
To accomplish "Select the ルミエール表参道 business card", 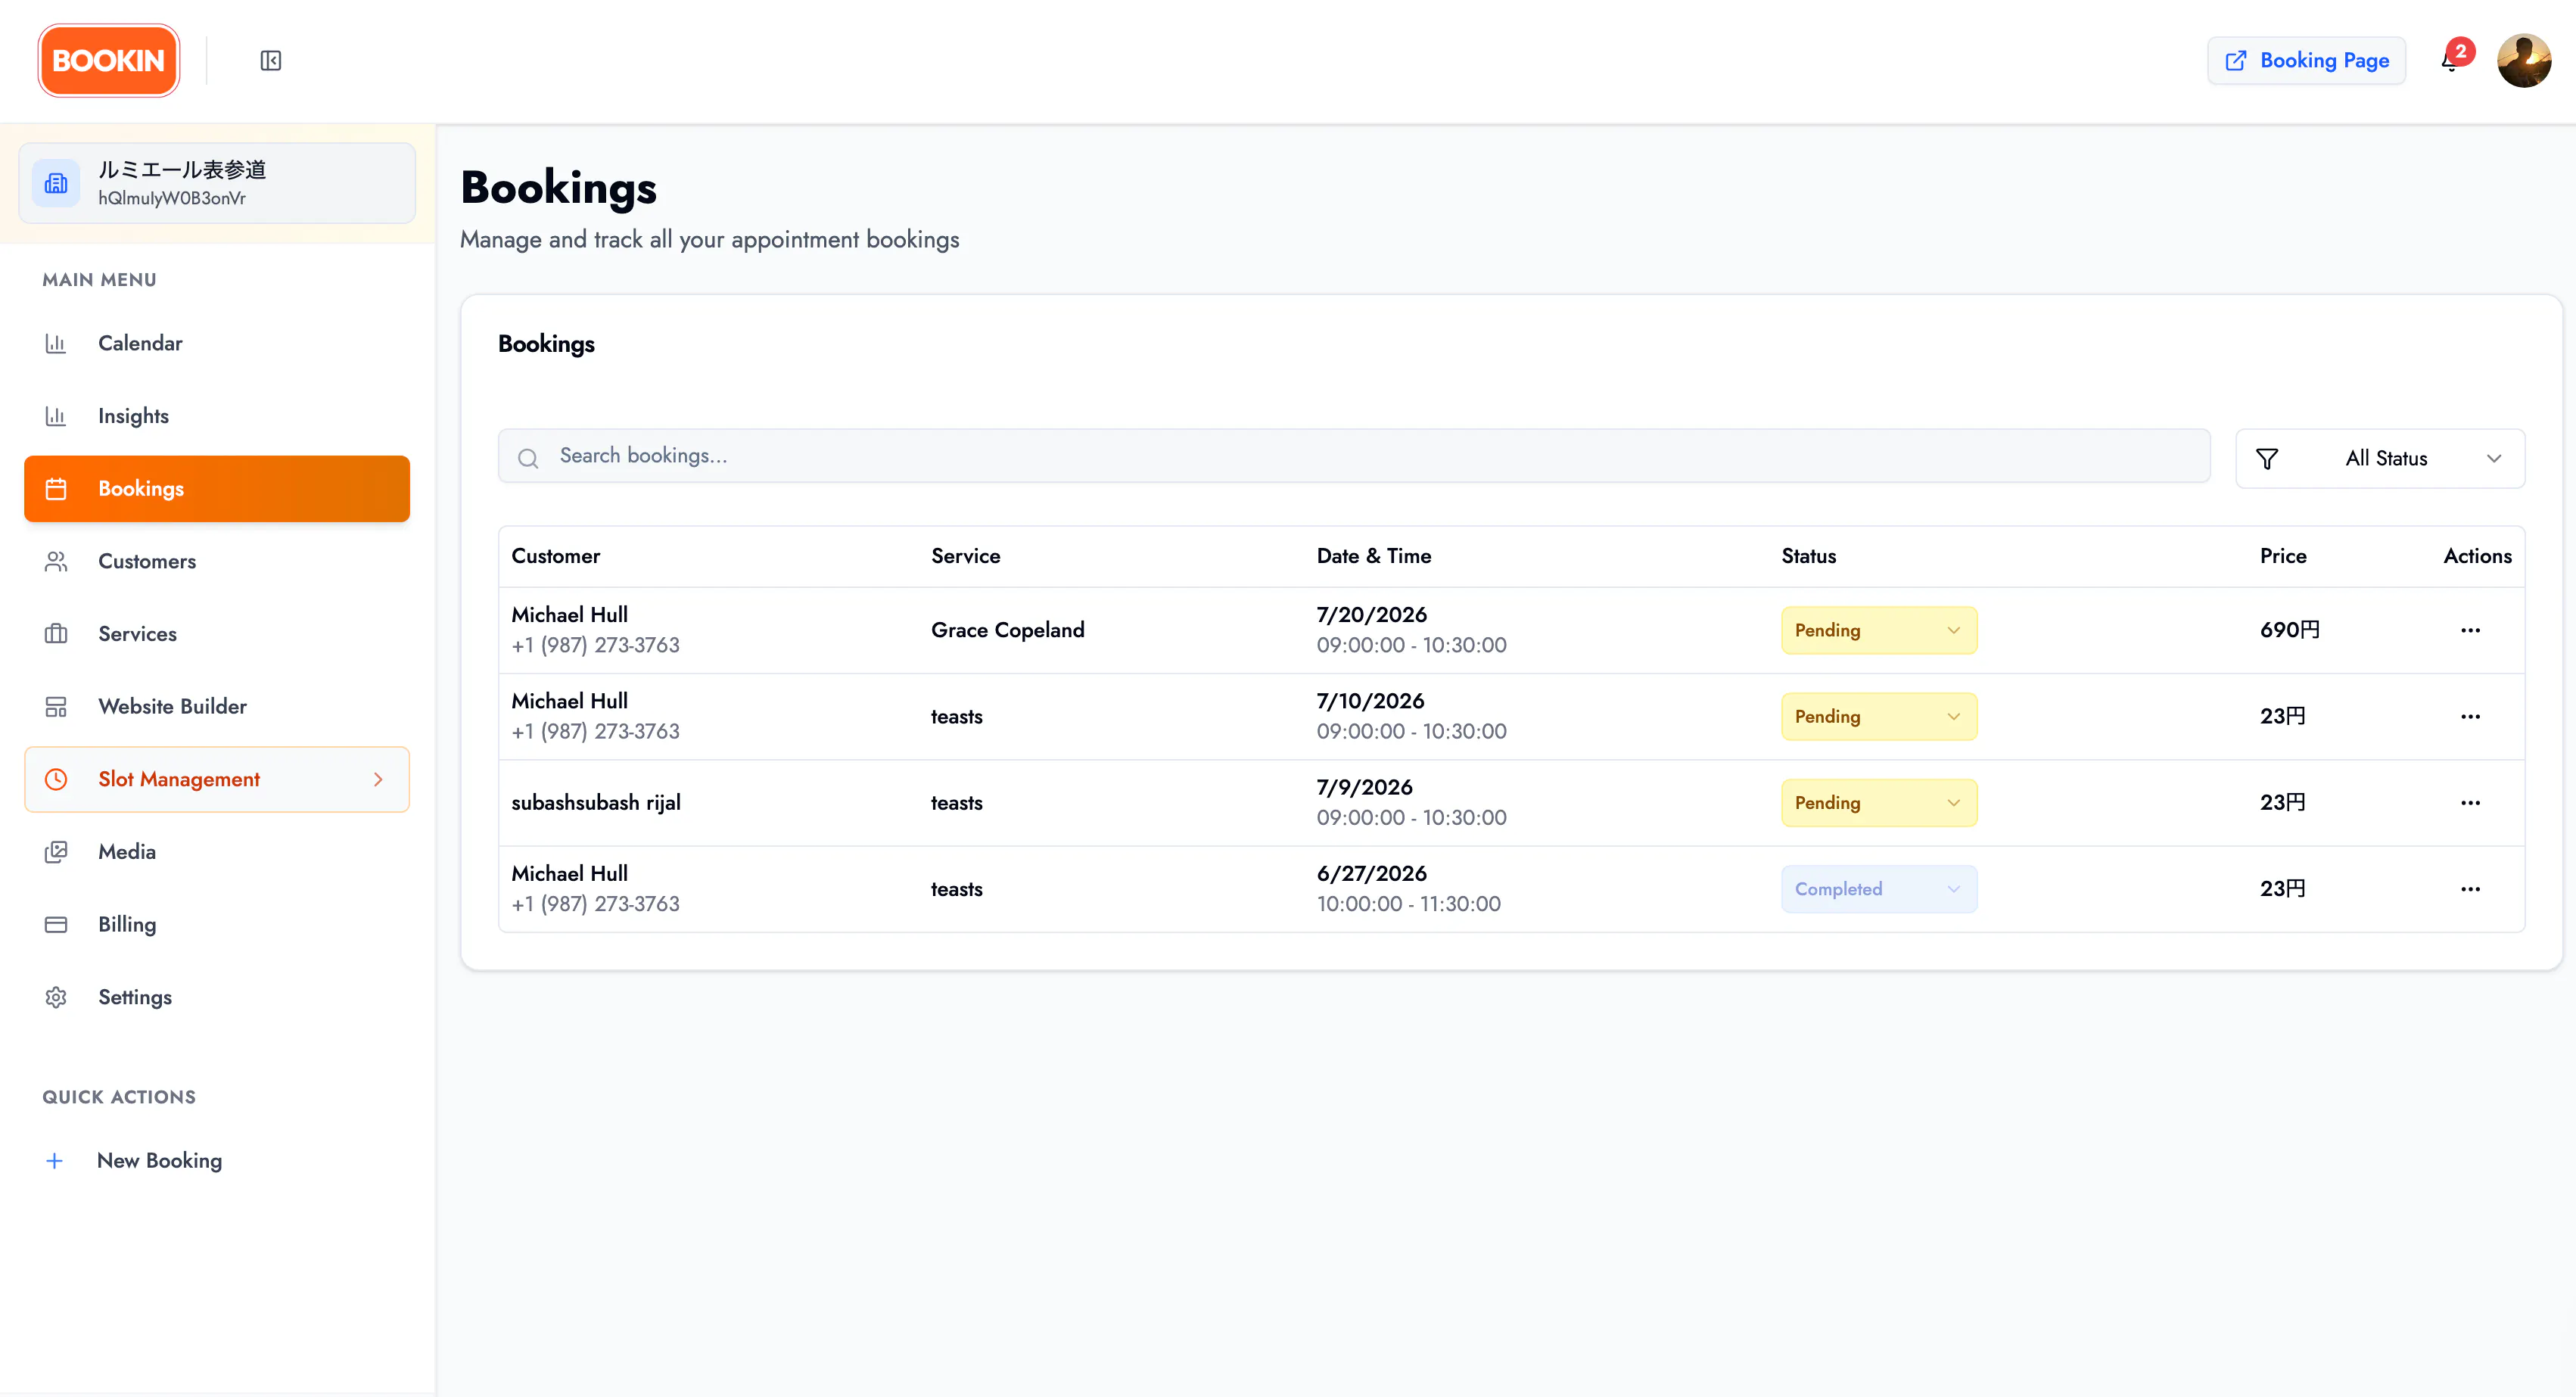I will (217, 183).
